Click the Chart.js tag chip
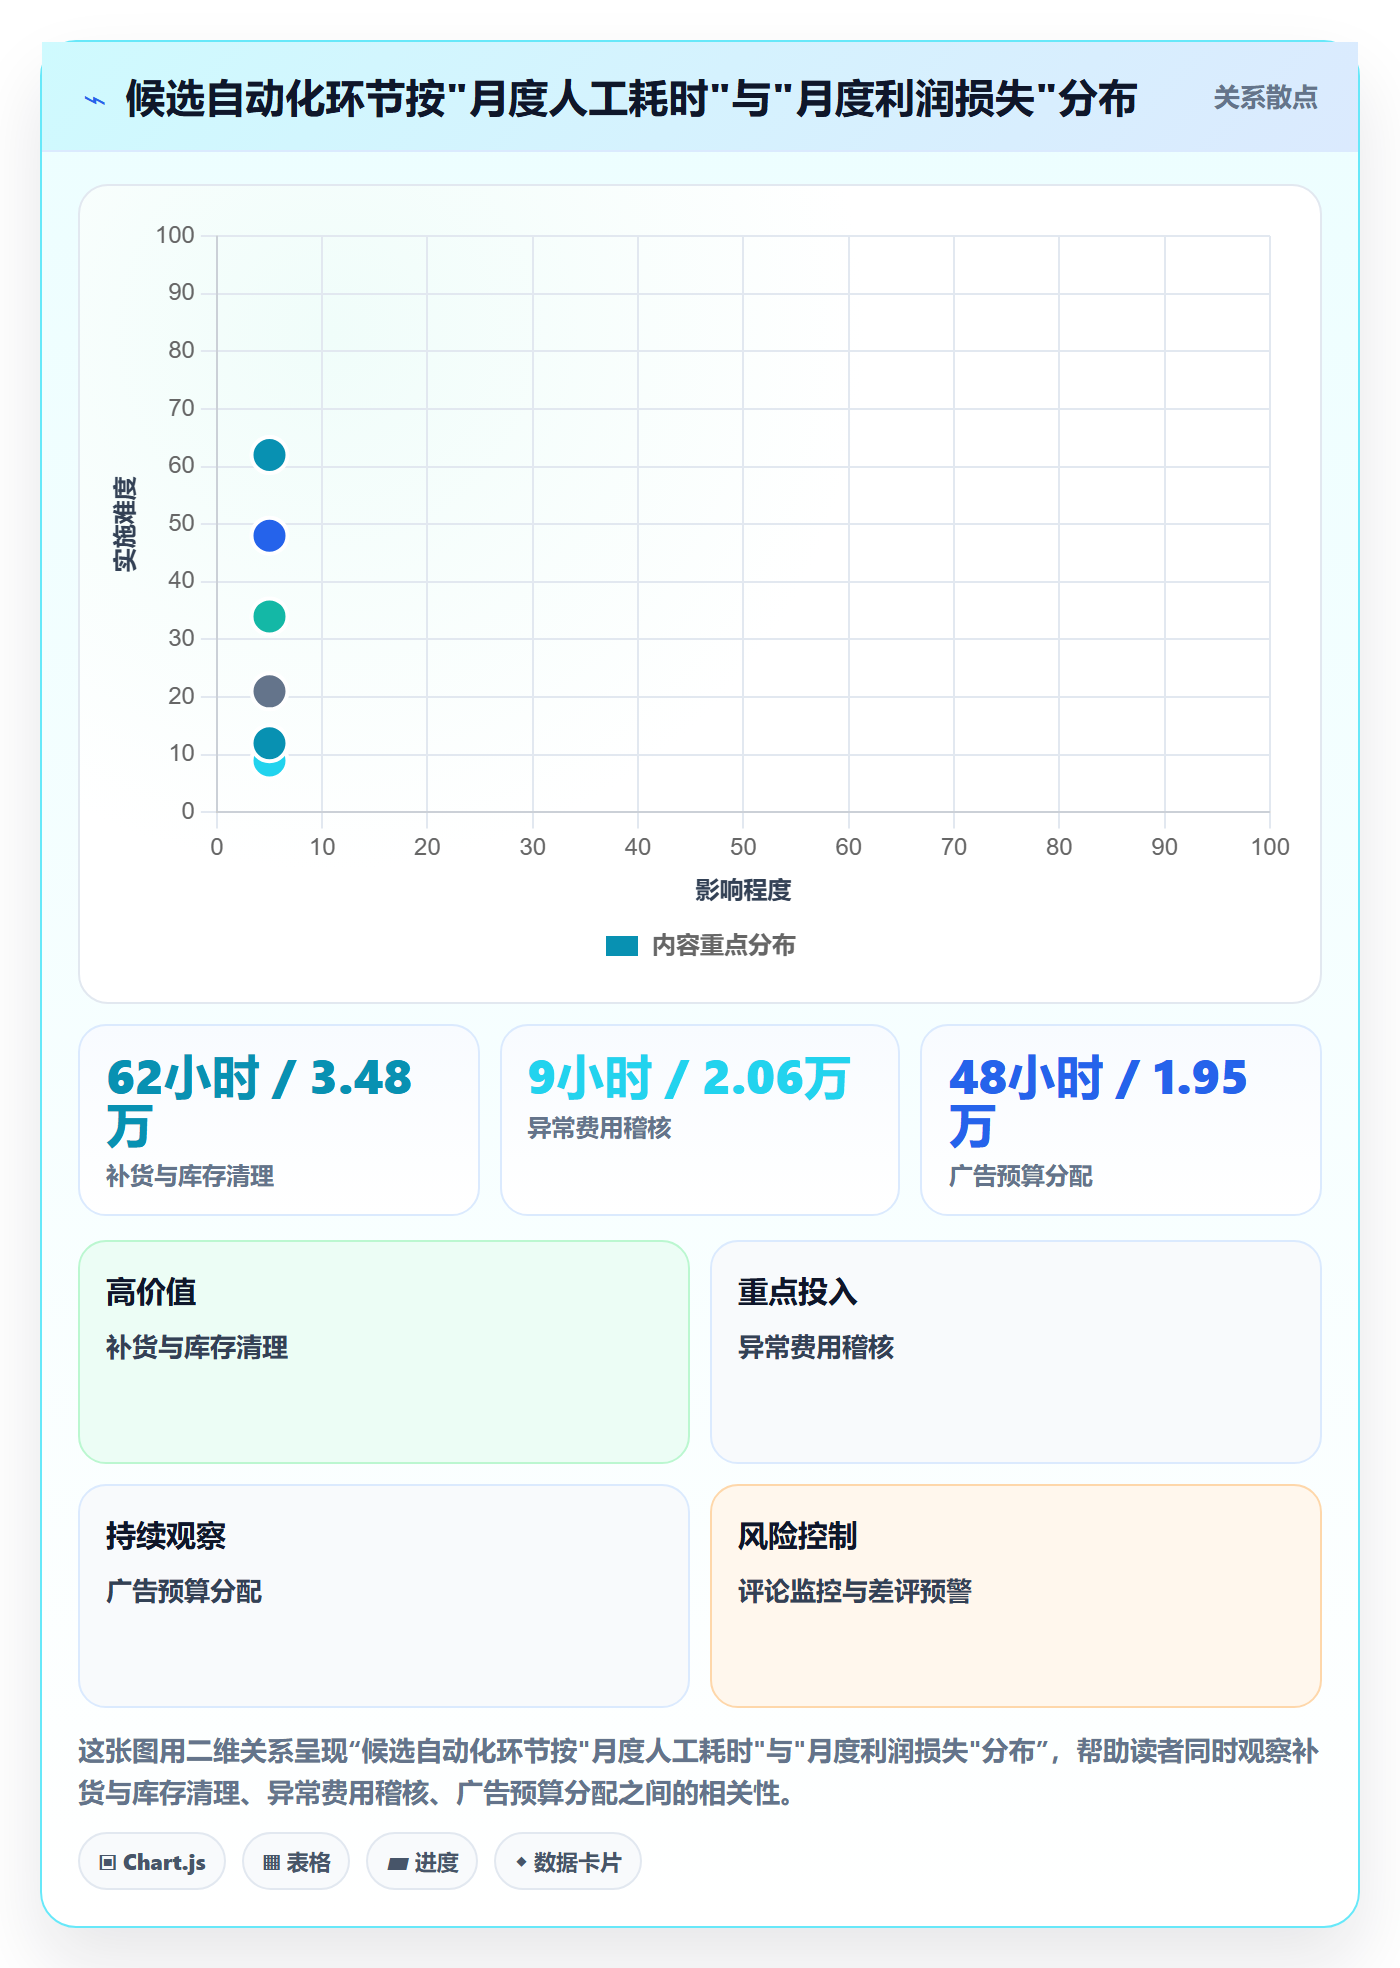This screenshot has width=1400, height=1968. tap(152, 1862)
